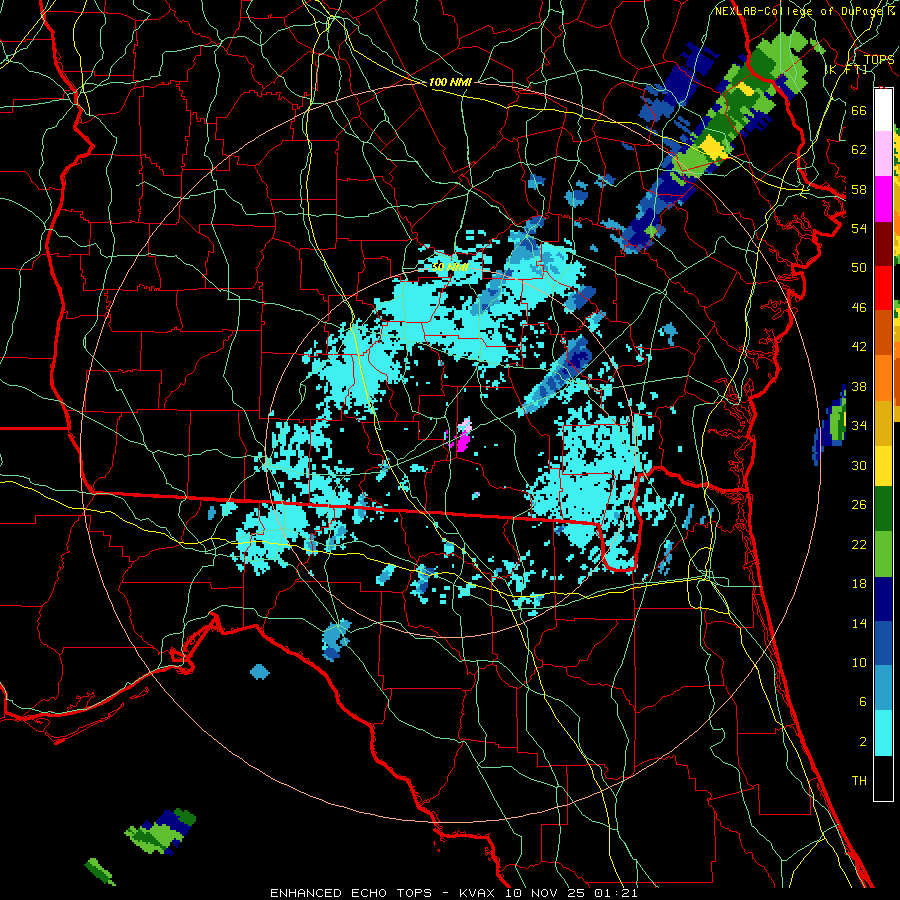Click the 30 value on the scale
The image size is (900, 900).
click(859, 465)
